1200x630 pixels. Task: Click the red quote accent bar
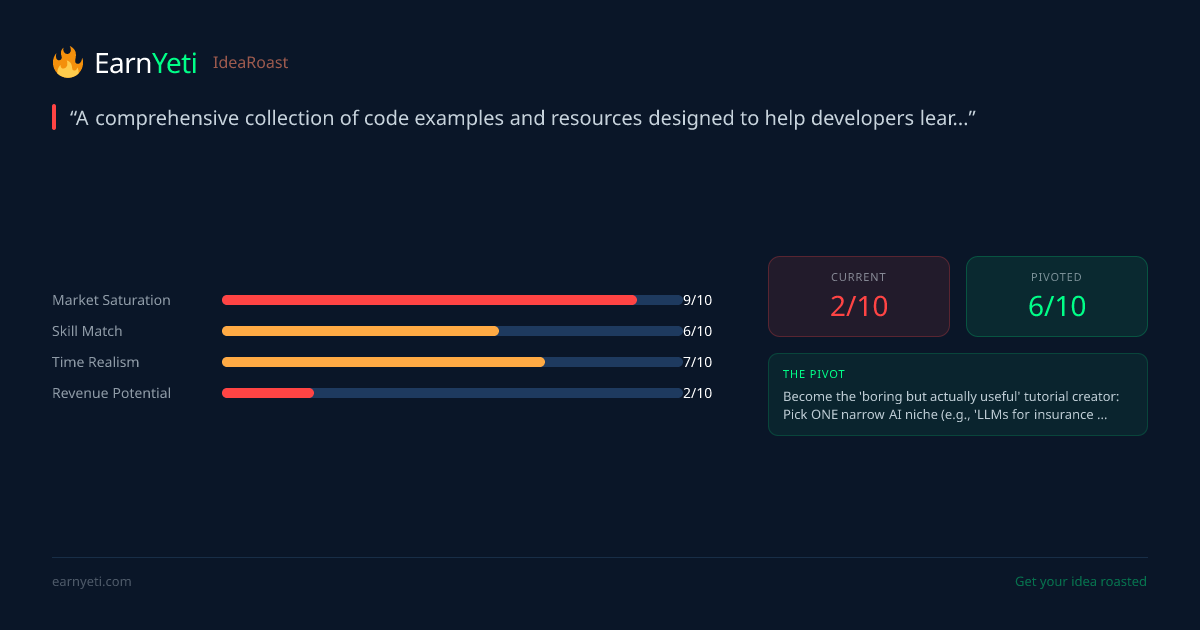pos(54,118)
